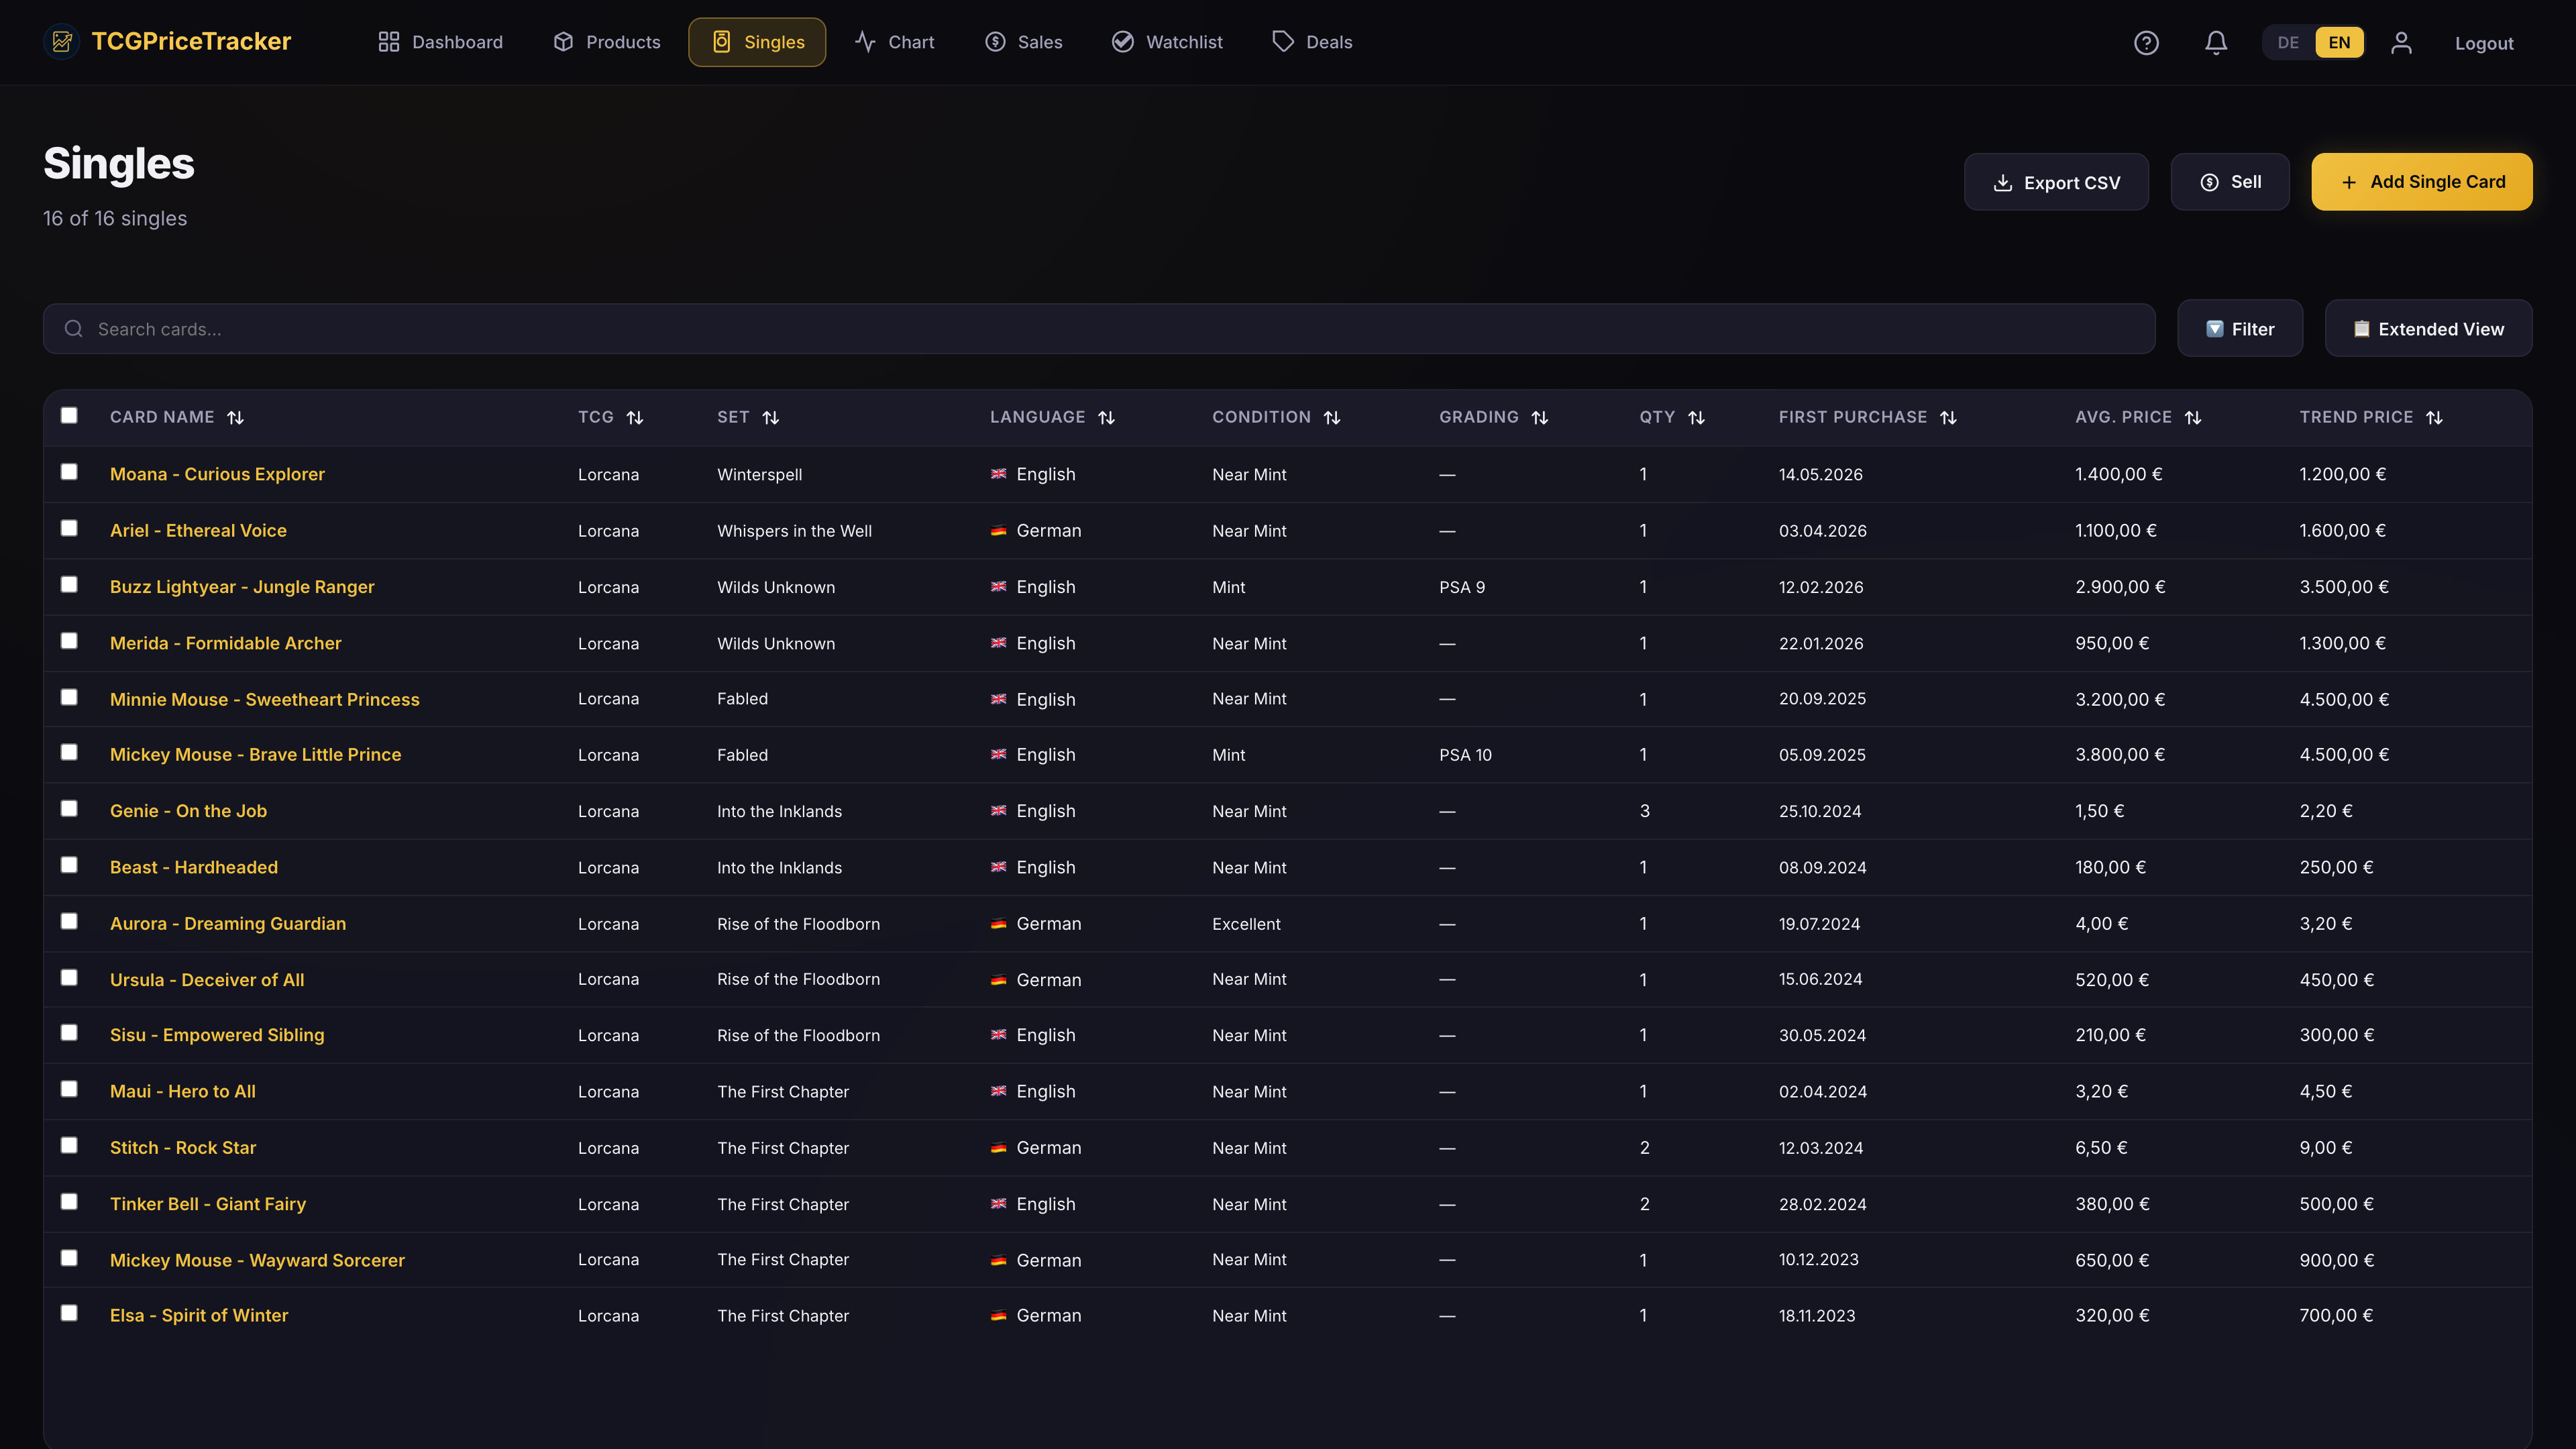
Task: Sort by Trend Price column arrows
Action: 2434,418
